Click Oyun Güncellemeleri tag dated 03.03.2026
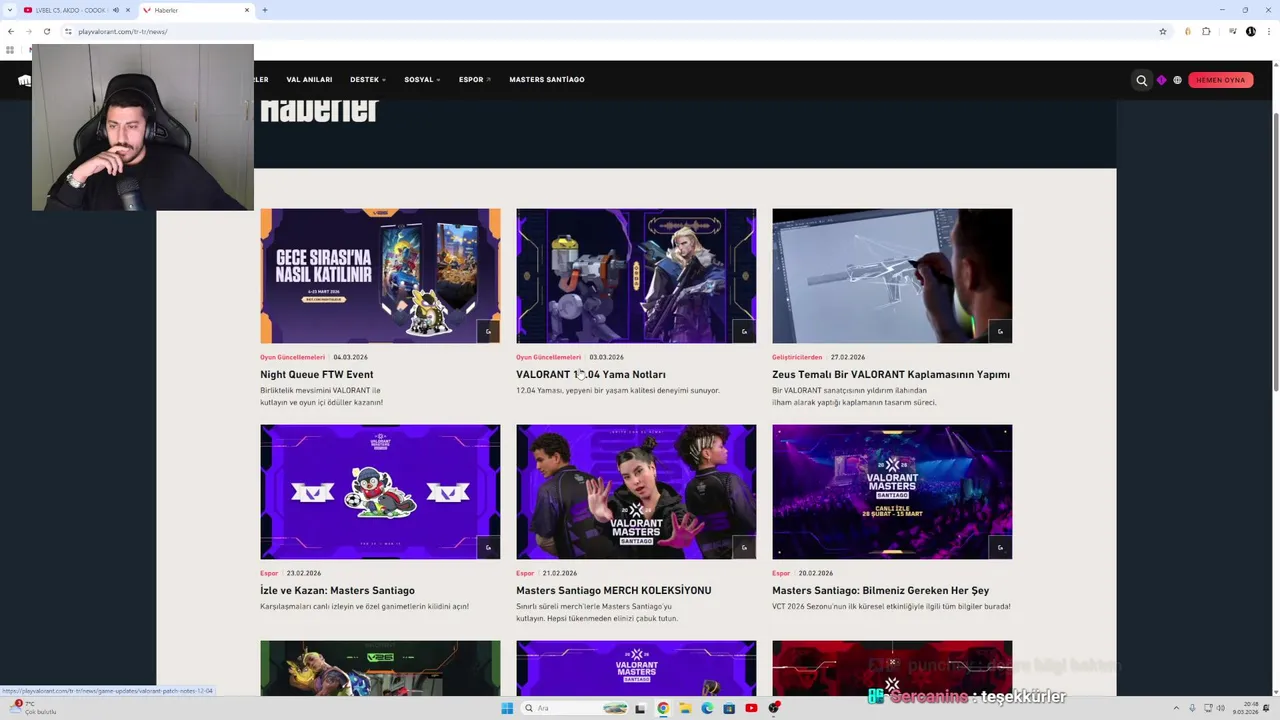This screenshot has height=720, width=1280. click(x=548, y=357)
